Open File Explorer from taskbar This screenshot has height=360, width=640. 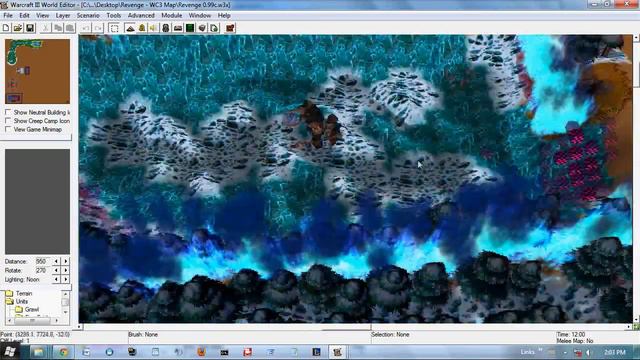coord(39,352)
